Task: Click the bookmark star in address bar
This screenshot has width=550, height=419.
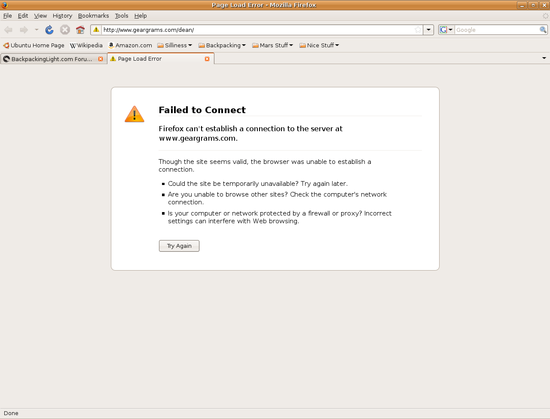Action: tap(418, 30)
